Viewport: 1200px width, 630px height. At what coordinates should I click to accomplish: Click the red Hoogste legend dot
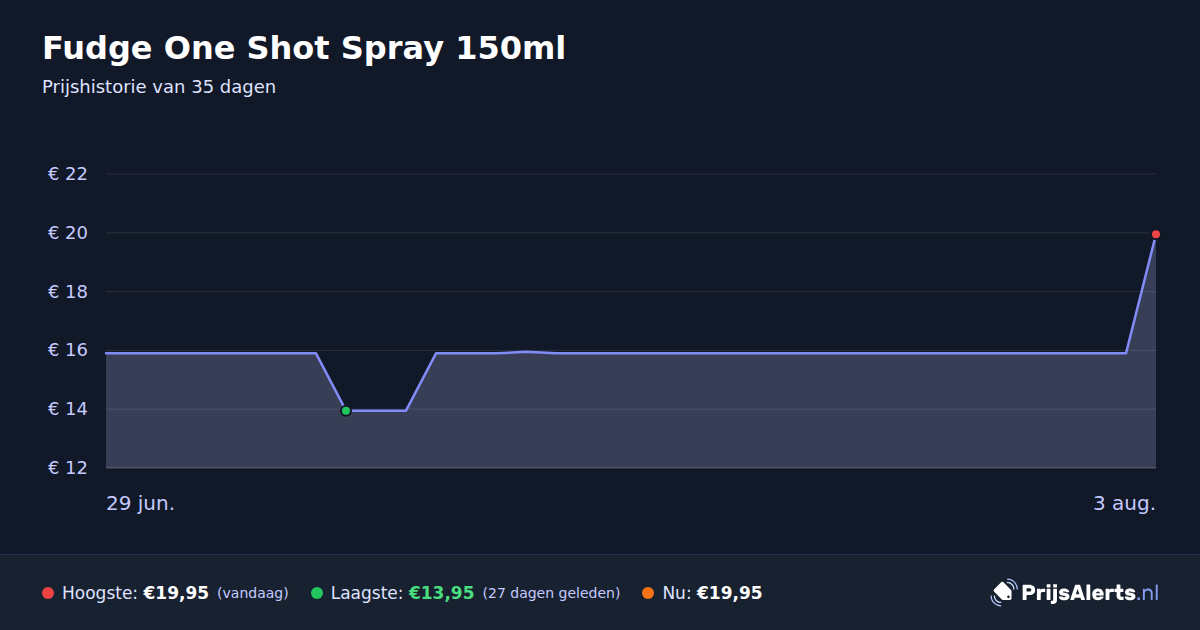coord(47,593)
